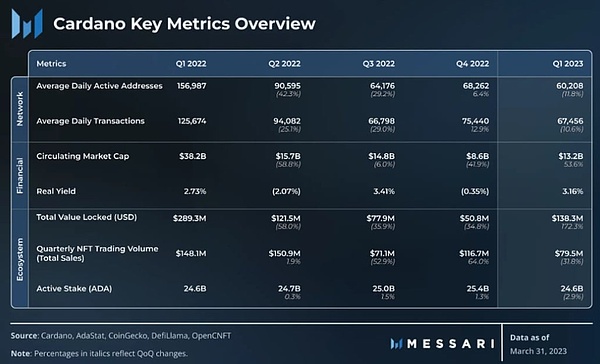Click the Q3 2022 column header
Image resolution: width=600 pixels, height=364 pixels.
click(x=379, y=64)
